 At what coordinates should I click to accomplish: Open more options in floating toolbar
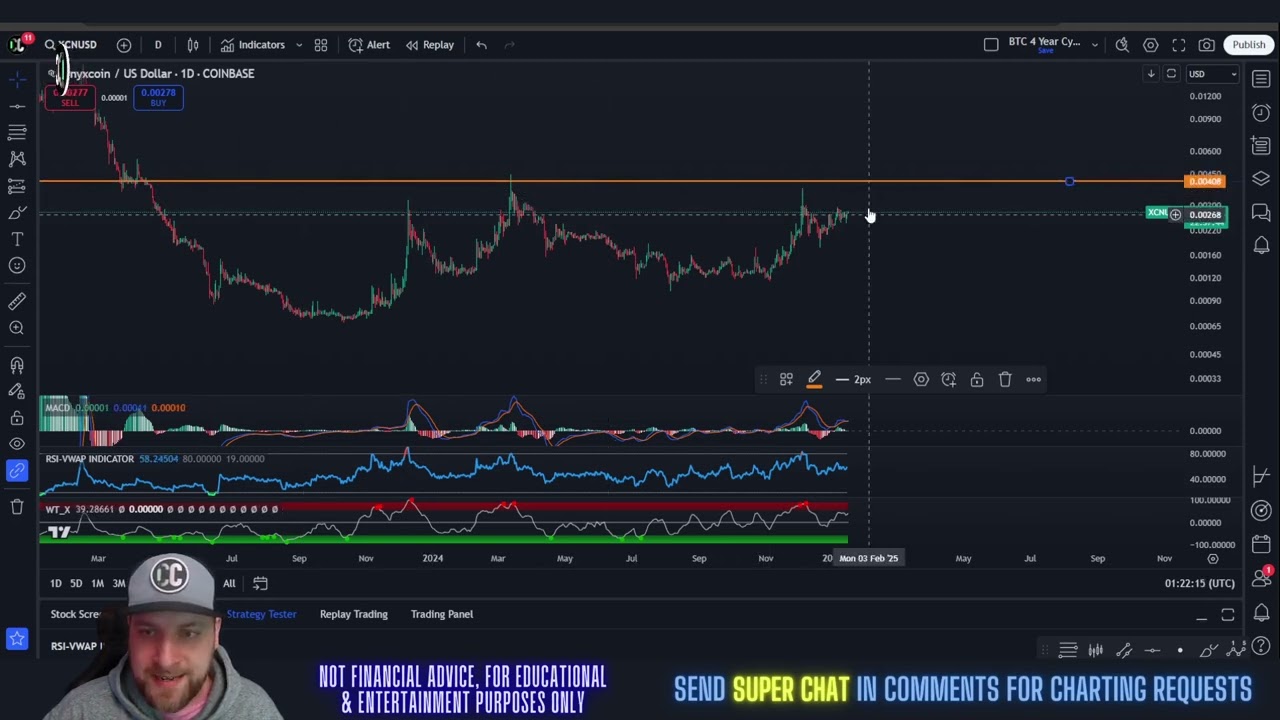click(x=1033, y=379)
